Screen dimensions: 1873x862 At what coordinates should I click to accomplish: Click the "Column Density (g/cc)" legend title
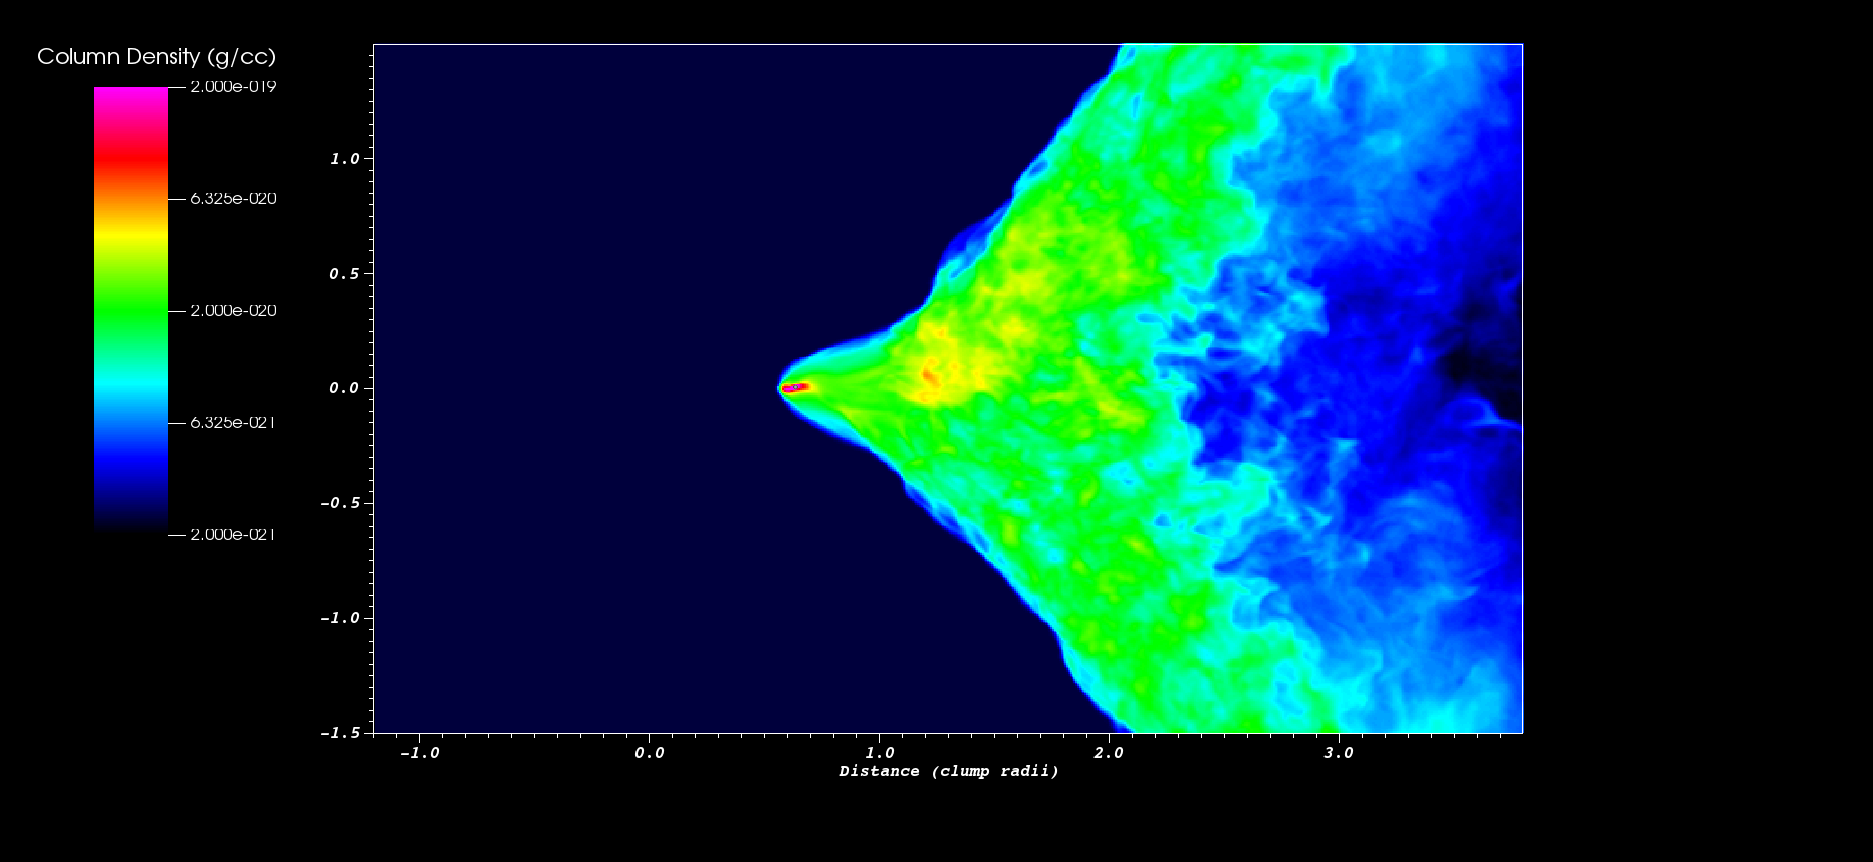157,57
